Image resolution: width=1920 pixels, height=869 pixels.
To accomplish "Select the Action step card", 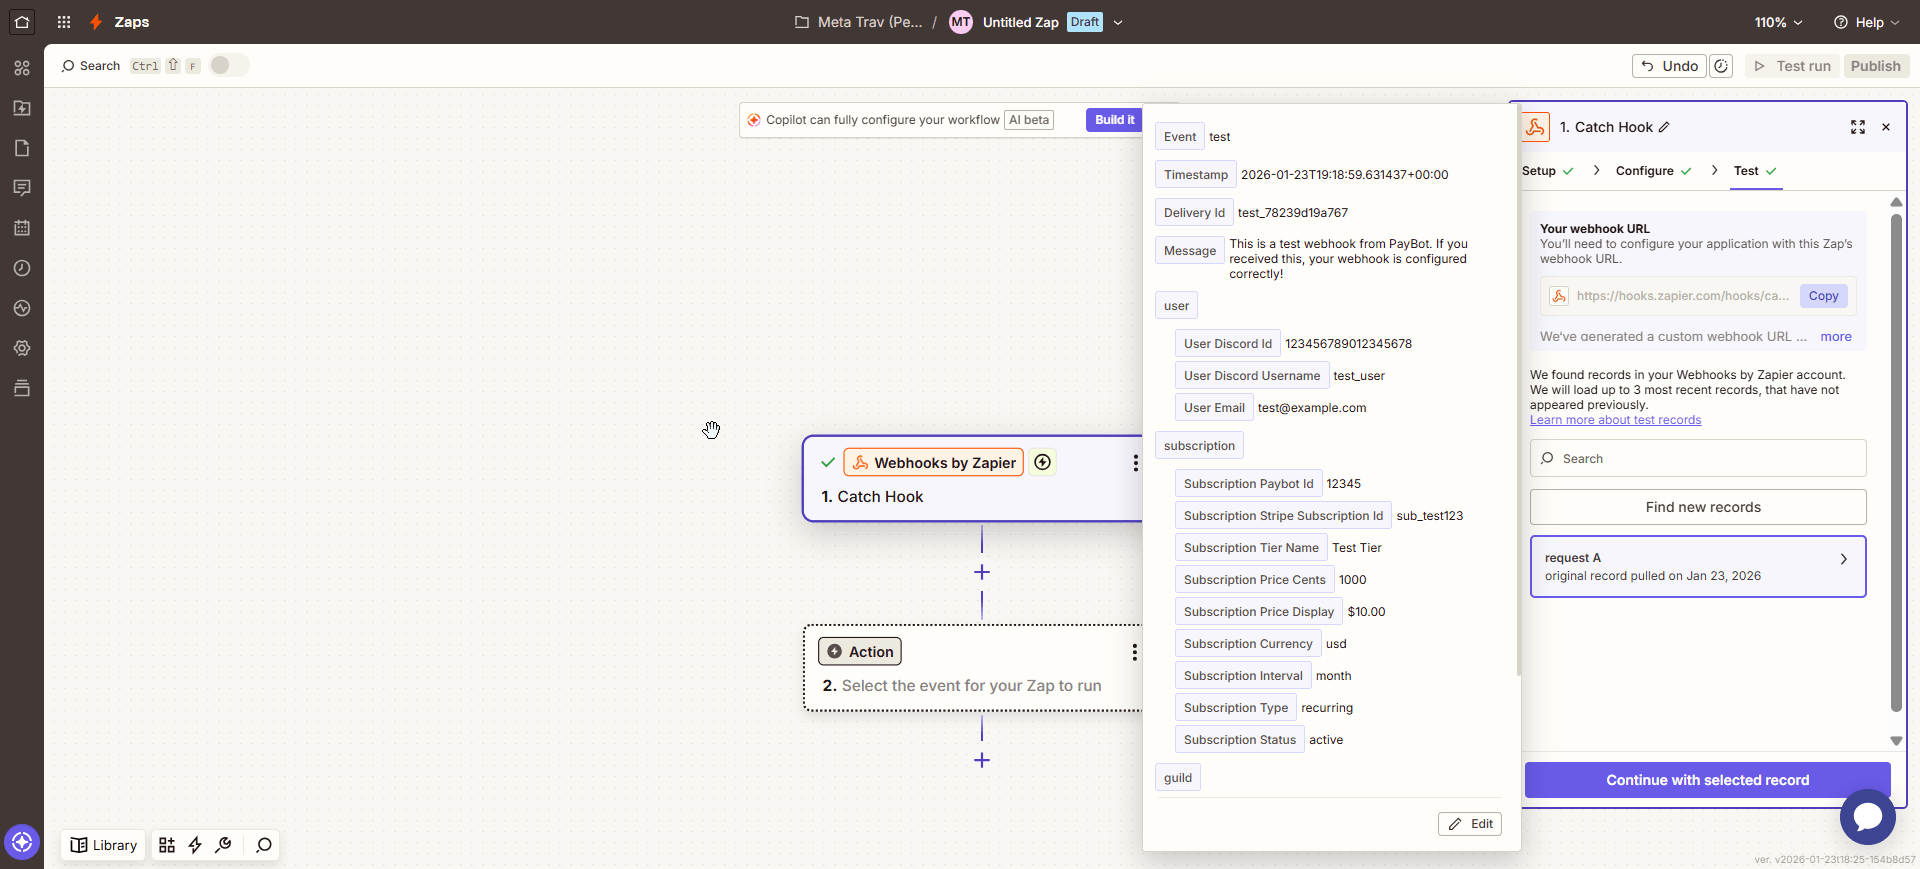I will (x=972, y=668).
